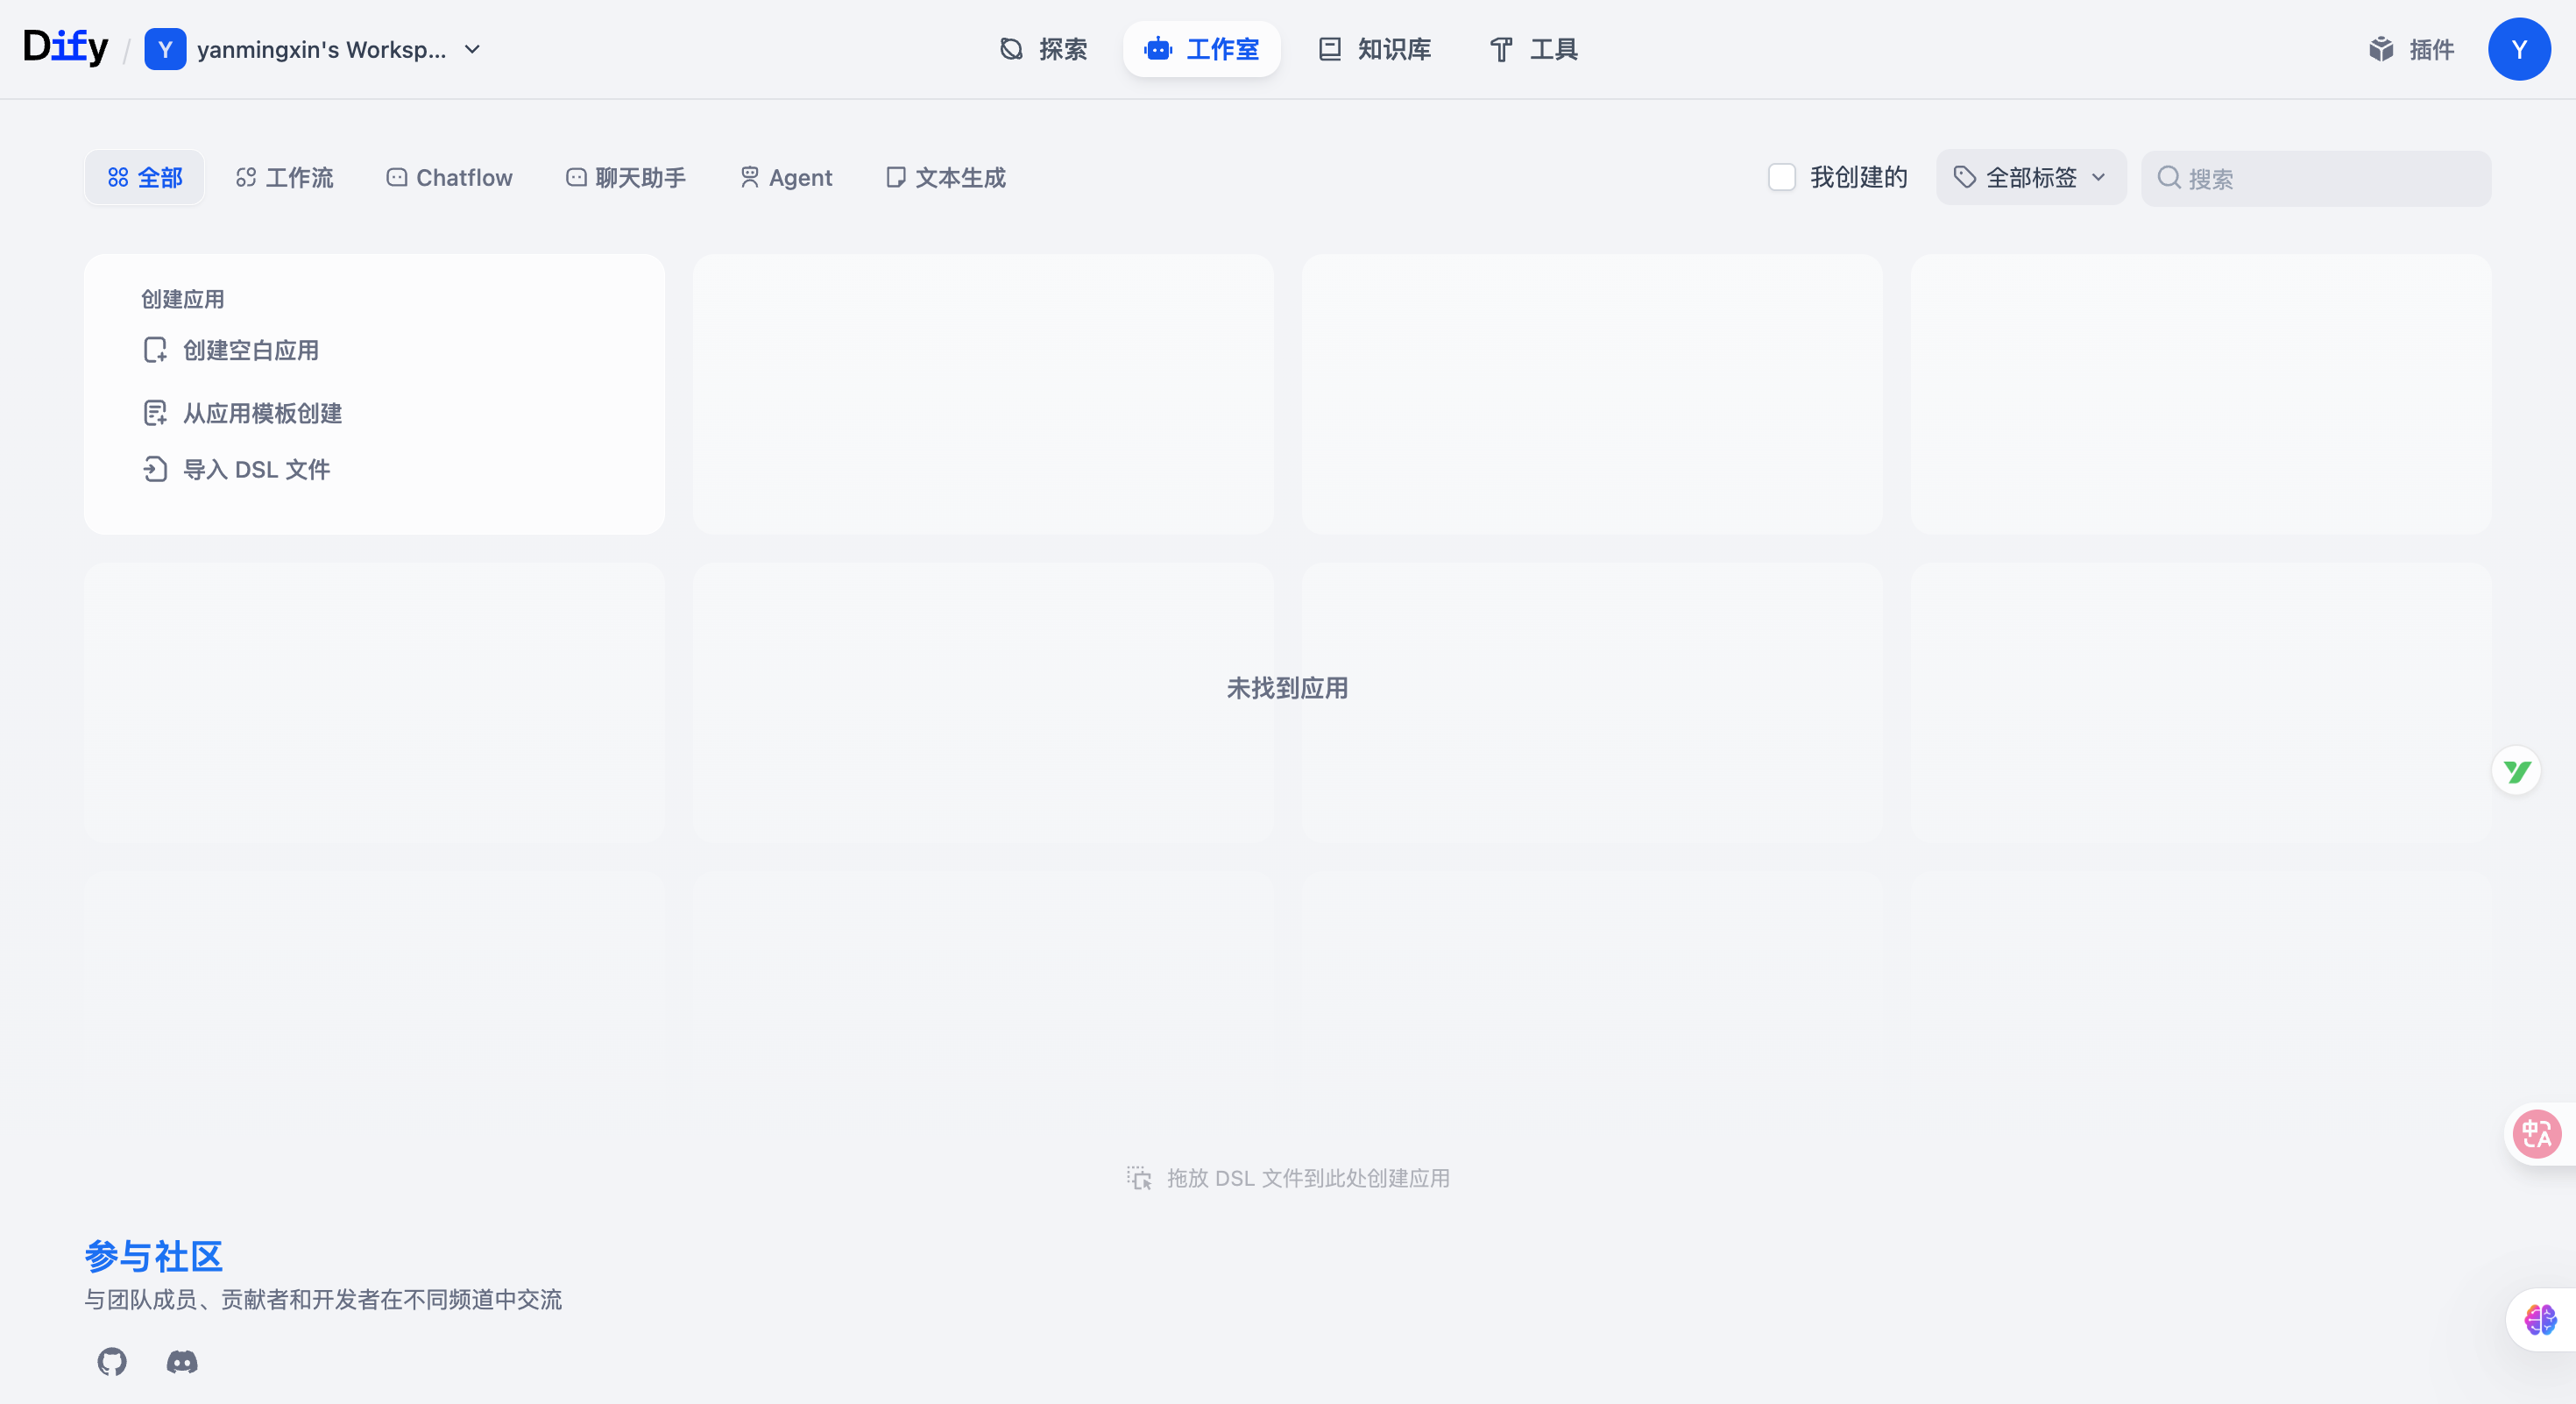Click the Dify logo
2576x1404 pixels.
66,47
